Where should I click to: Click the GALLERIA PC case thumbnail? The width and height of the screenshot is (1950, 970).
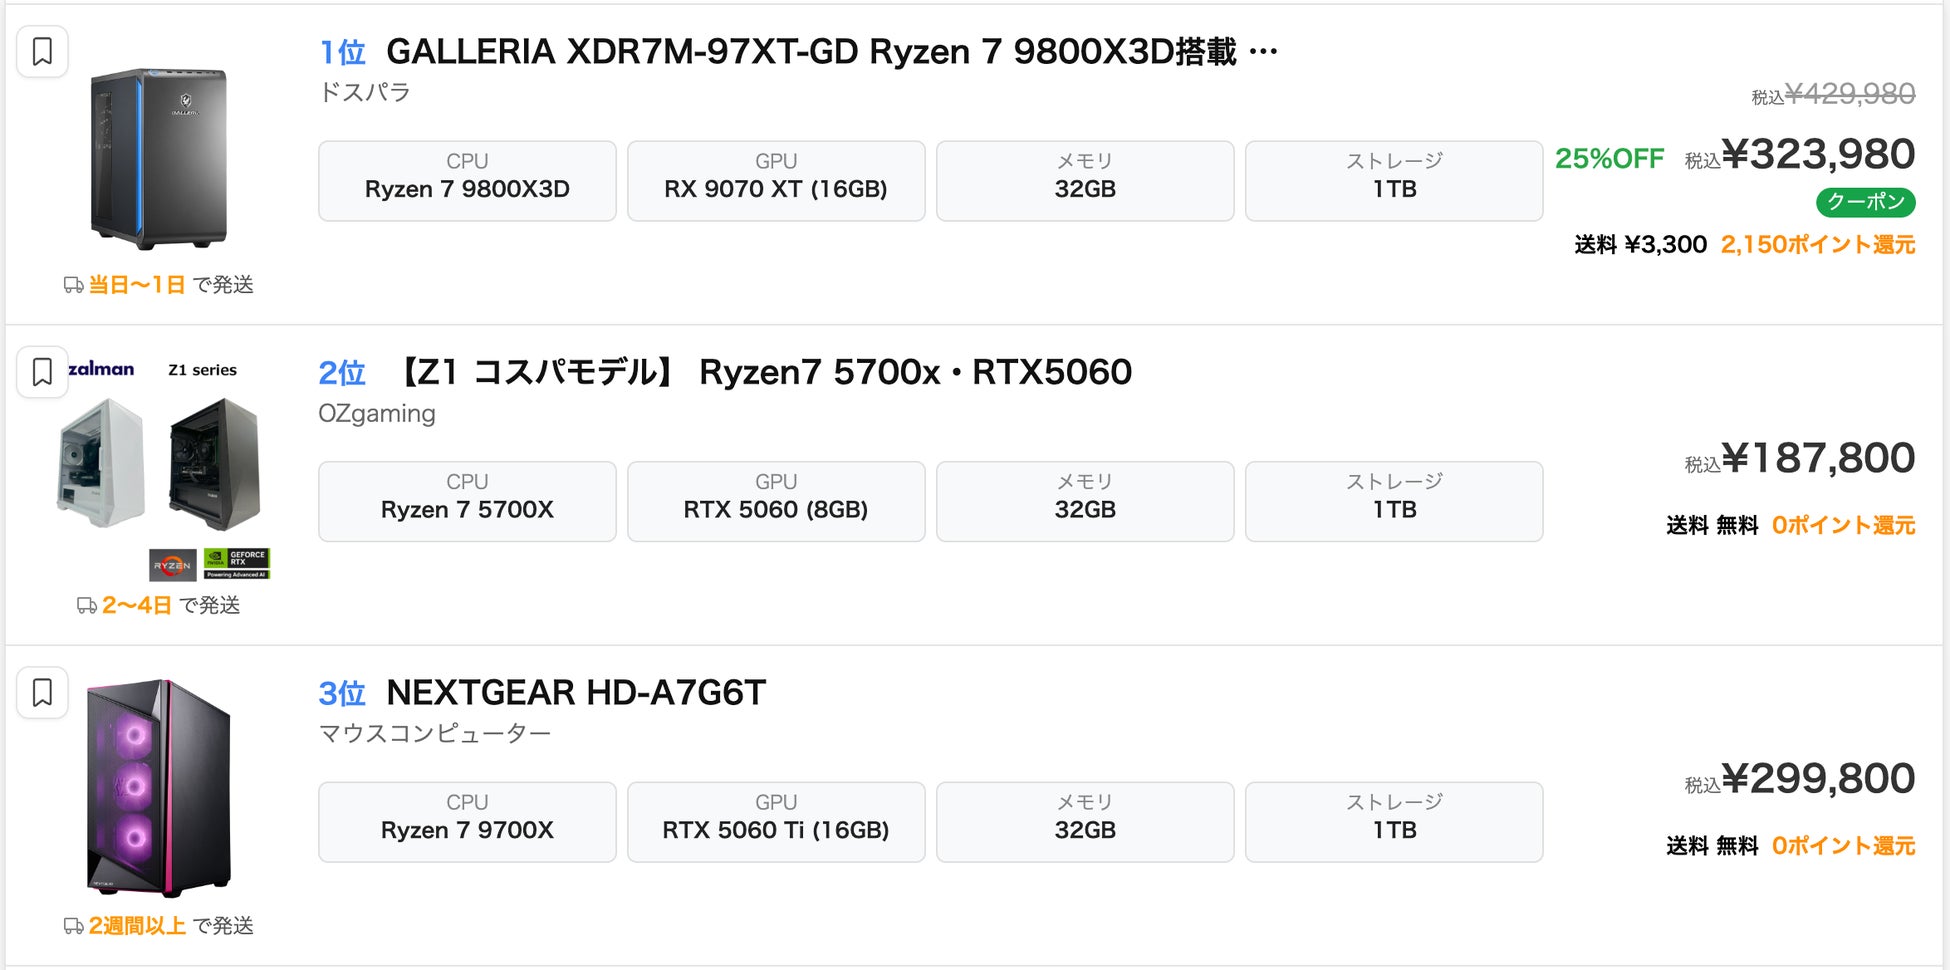click(159, 158)
